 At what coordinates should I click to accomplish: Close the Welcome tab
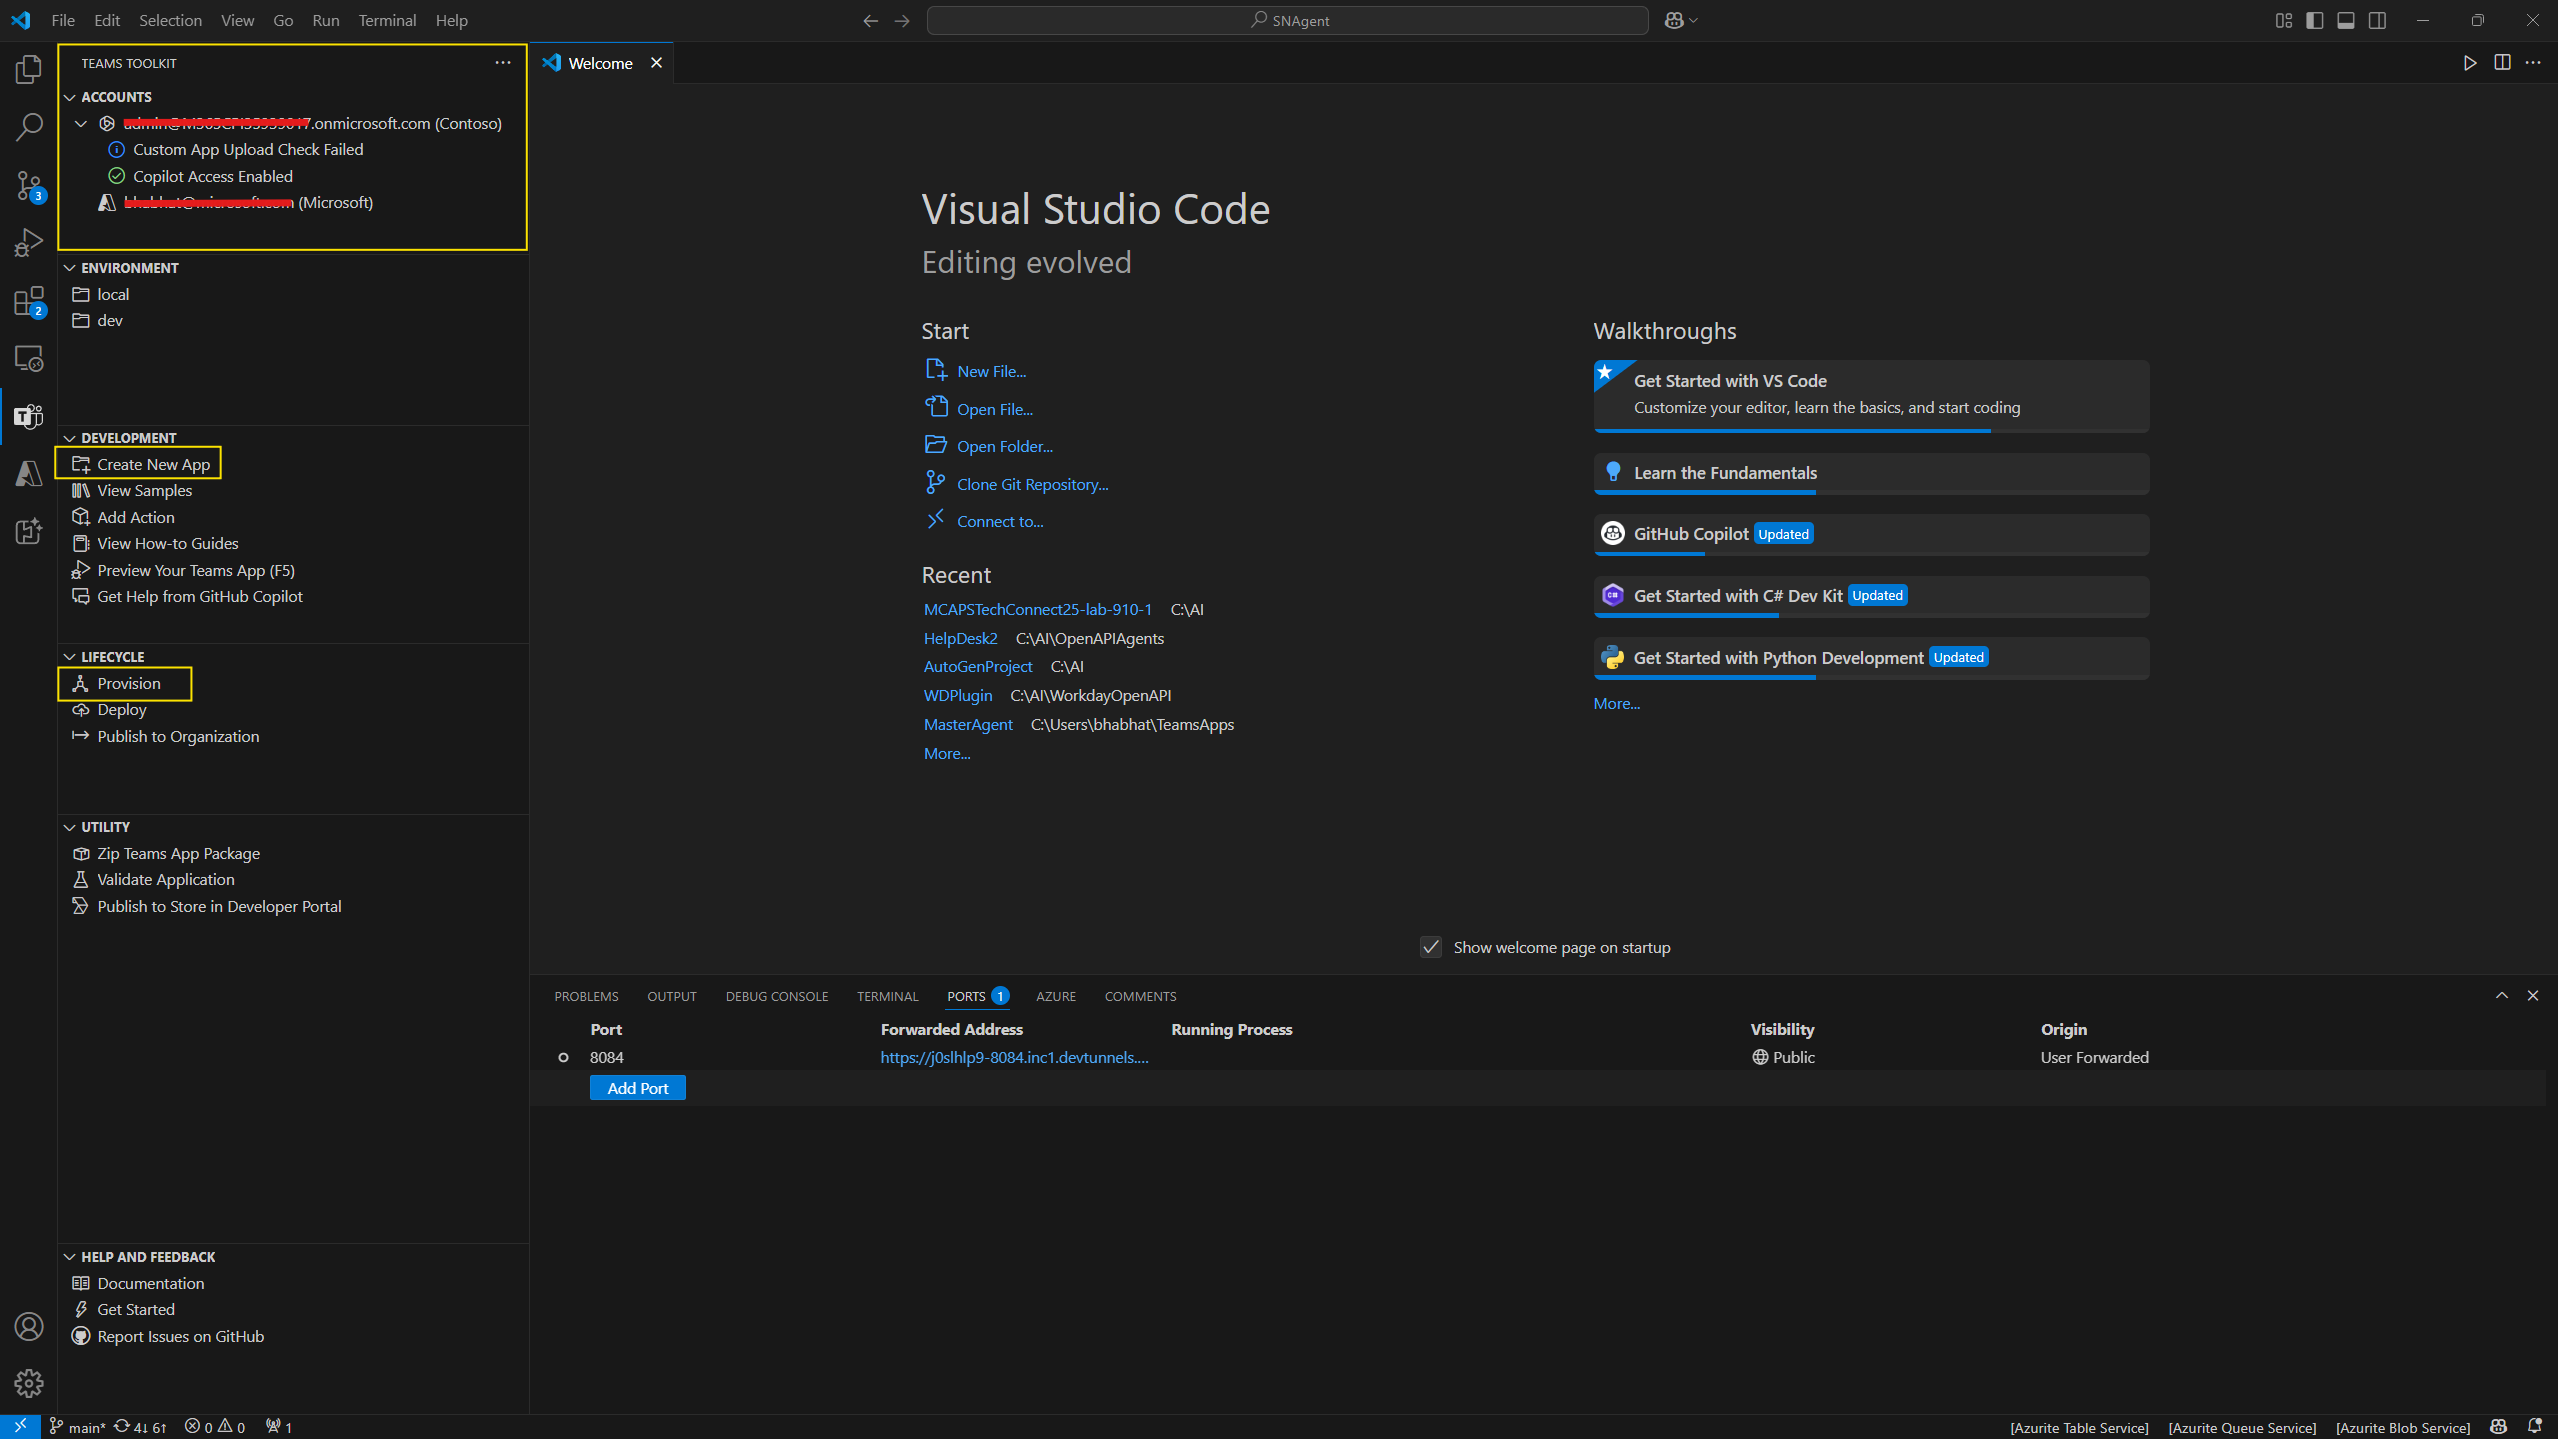[x=656, y=63]
